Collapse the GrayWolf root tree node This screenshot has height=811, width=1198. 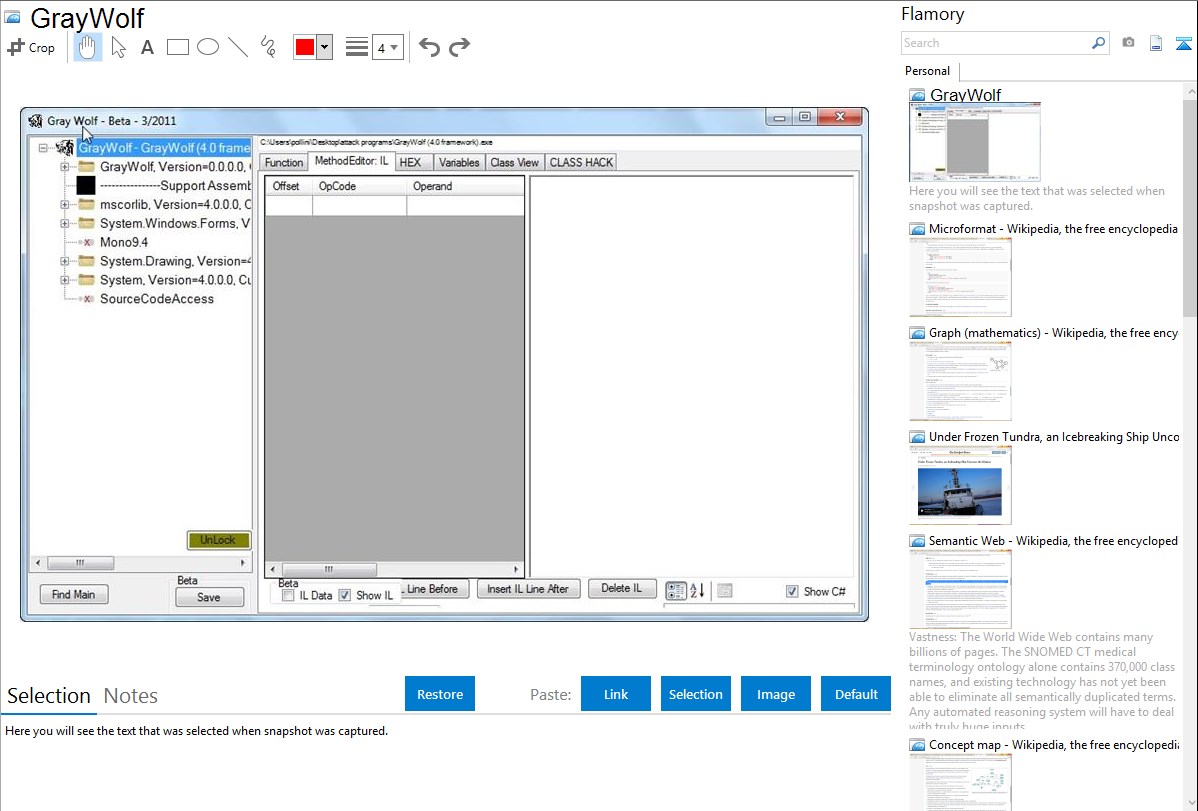click(44, 148)
